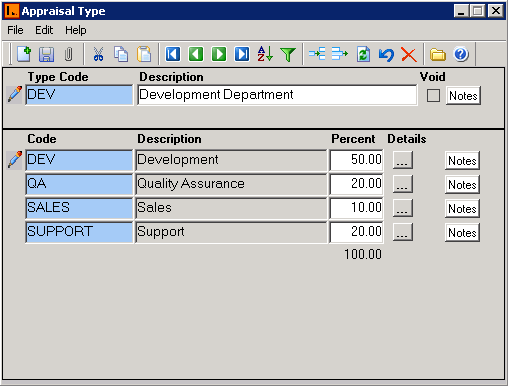Click the SUPPORT code cell

79,232
